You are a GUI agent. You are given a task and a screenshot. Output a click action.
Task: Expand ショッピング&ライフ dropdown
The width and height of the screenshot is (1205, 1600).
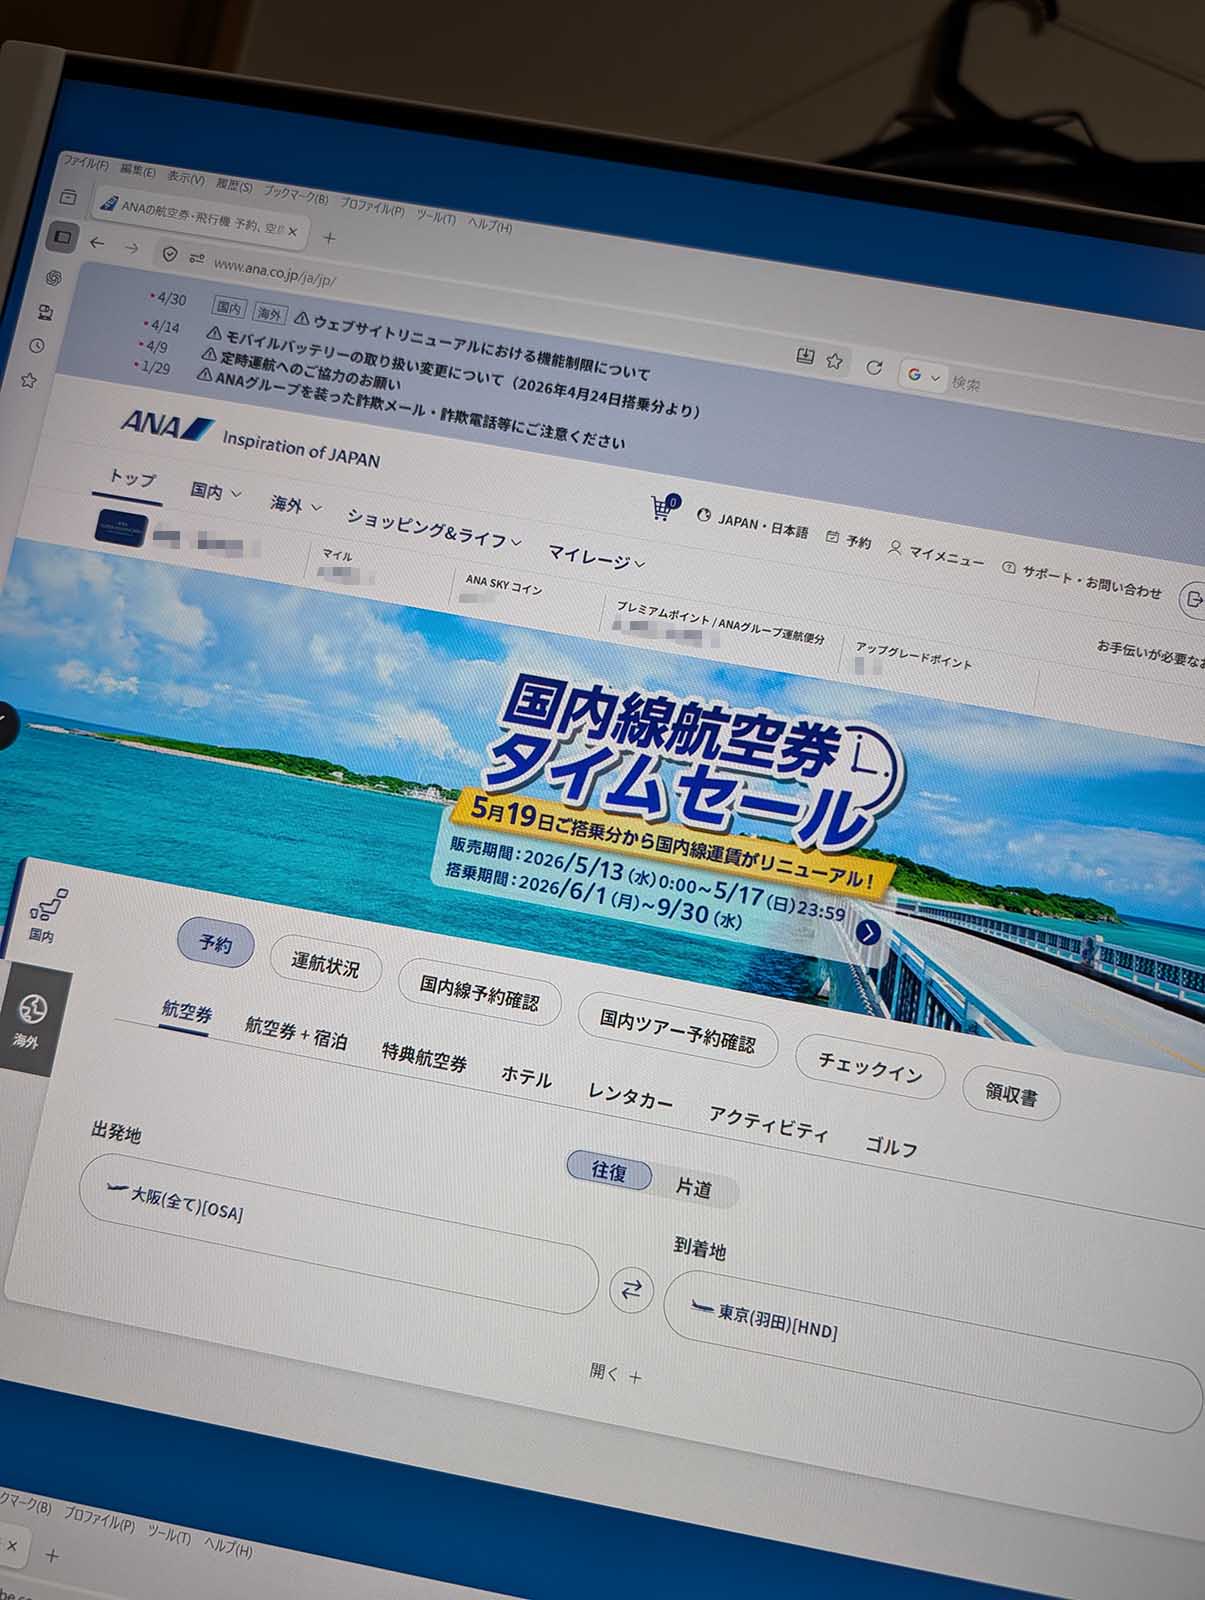coord(434,528)
